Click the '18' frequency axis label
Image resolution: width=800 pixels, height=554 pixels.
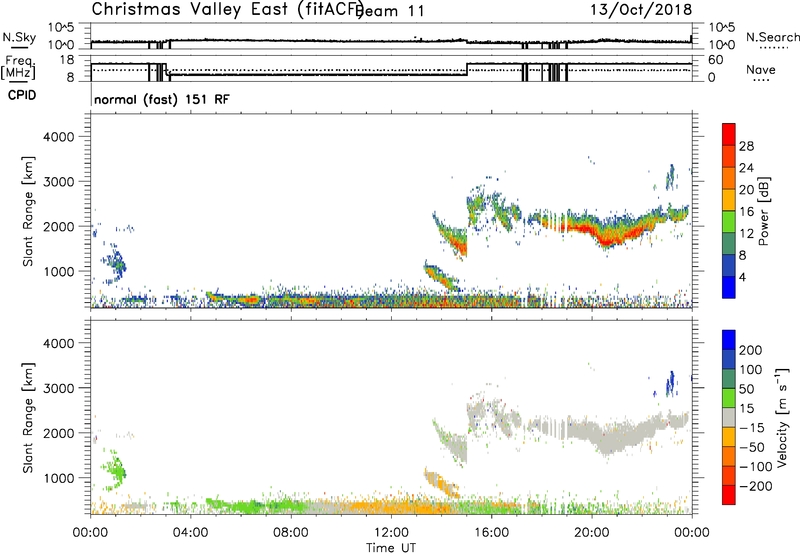coord(68,60)
